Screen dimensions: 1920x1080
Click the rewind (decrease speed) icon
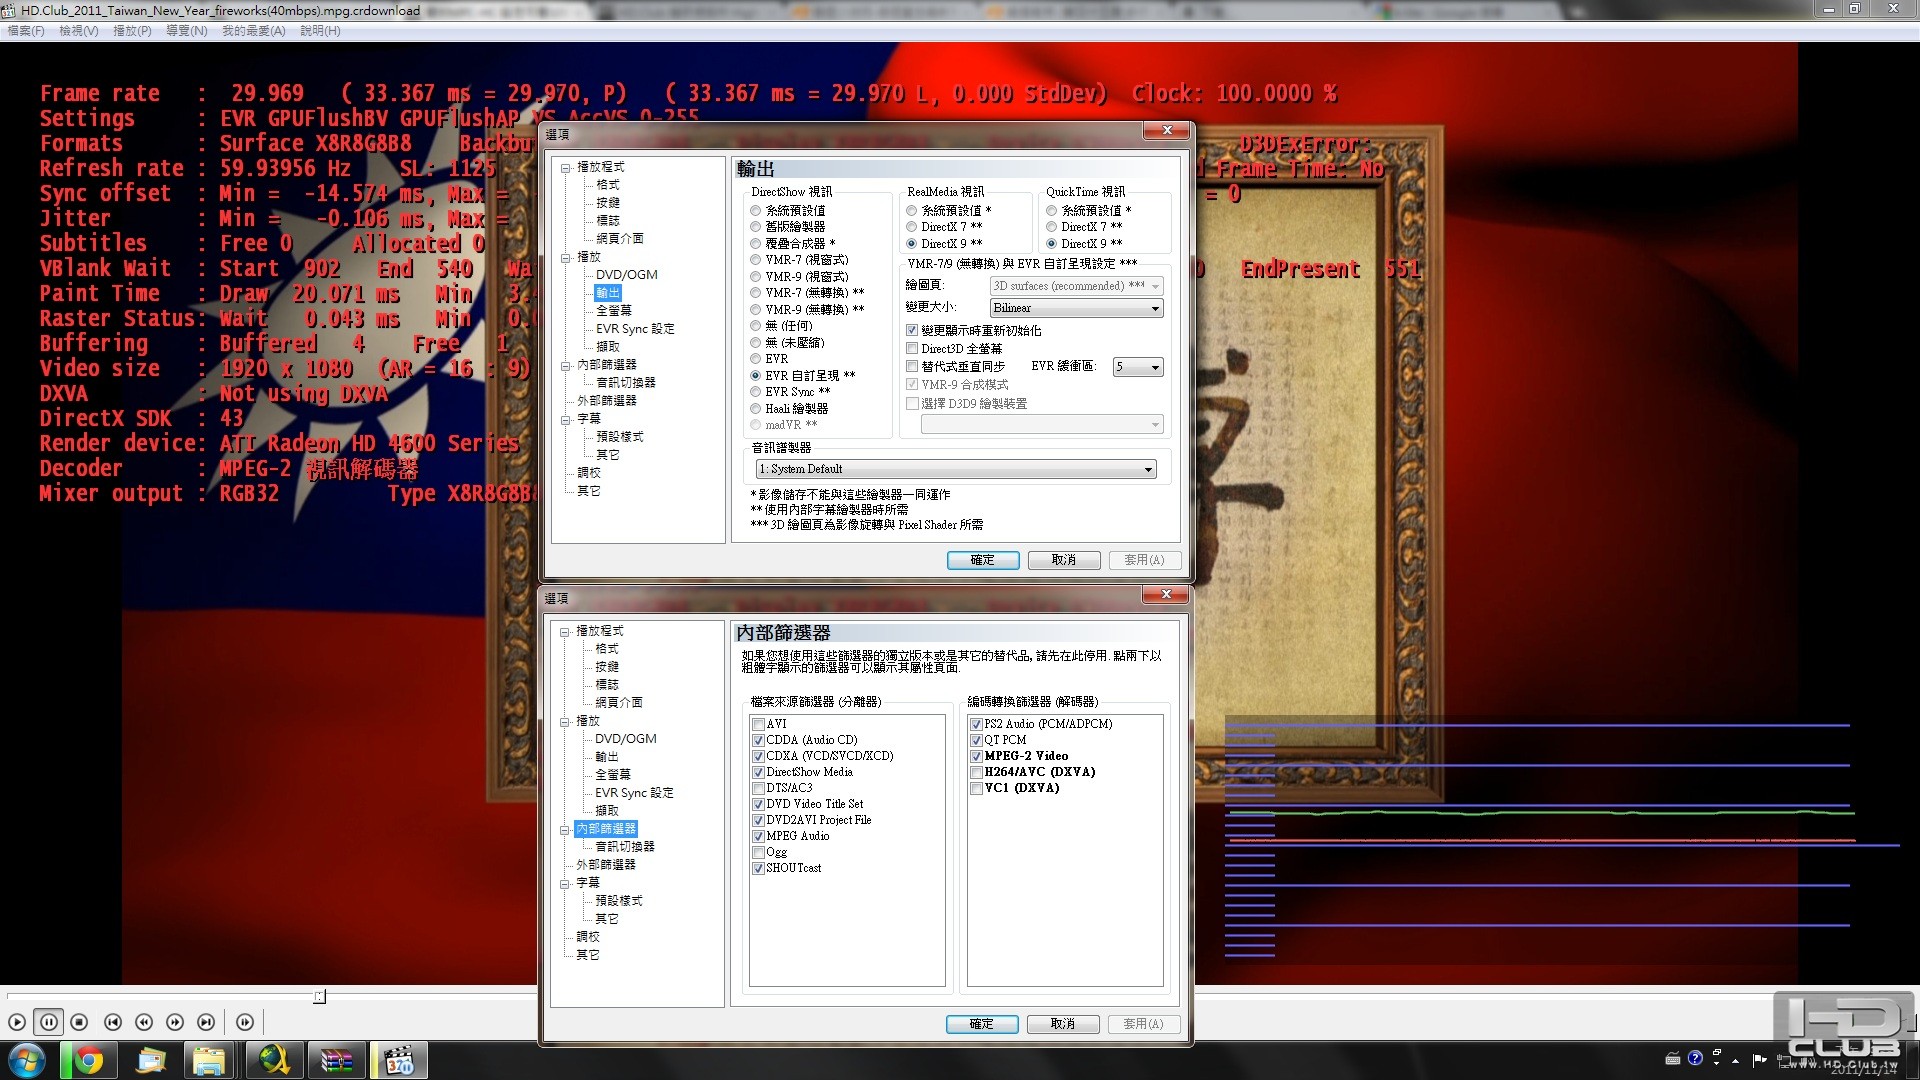(x=144, y=1022)
